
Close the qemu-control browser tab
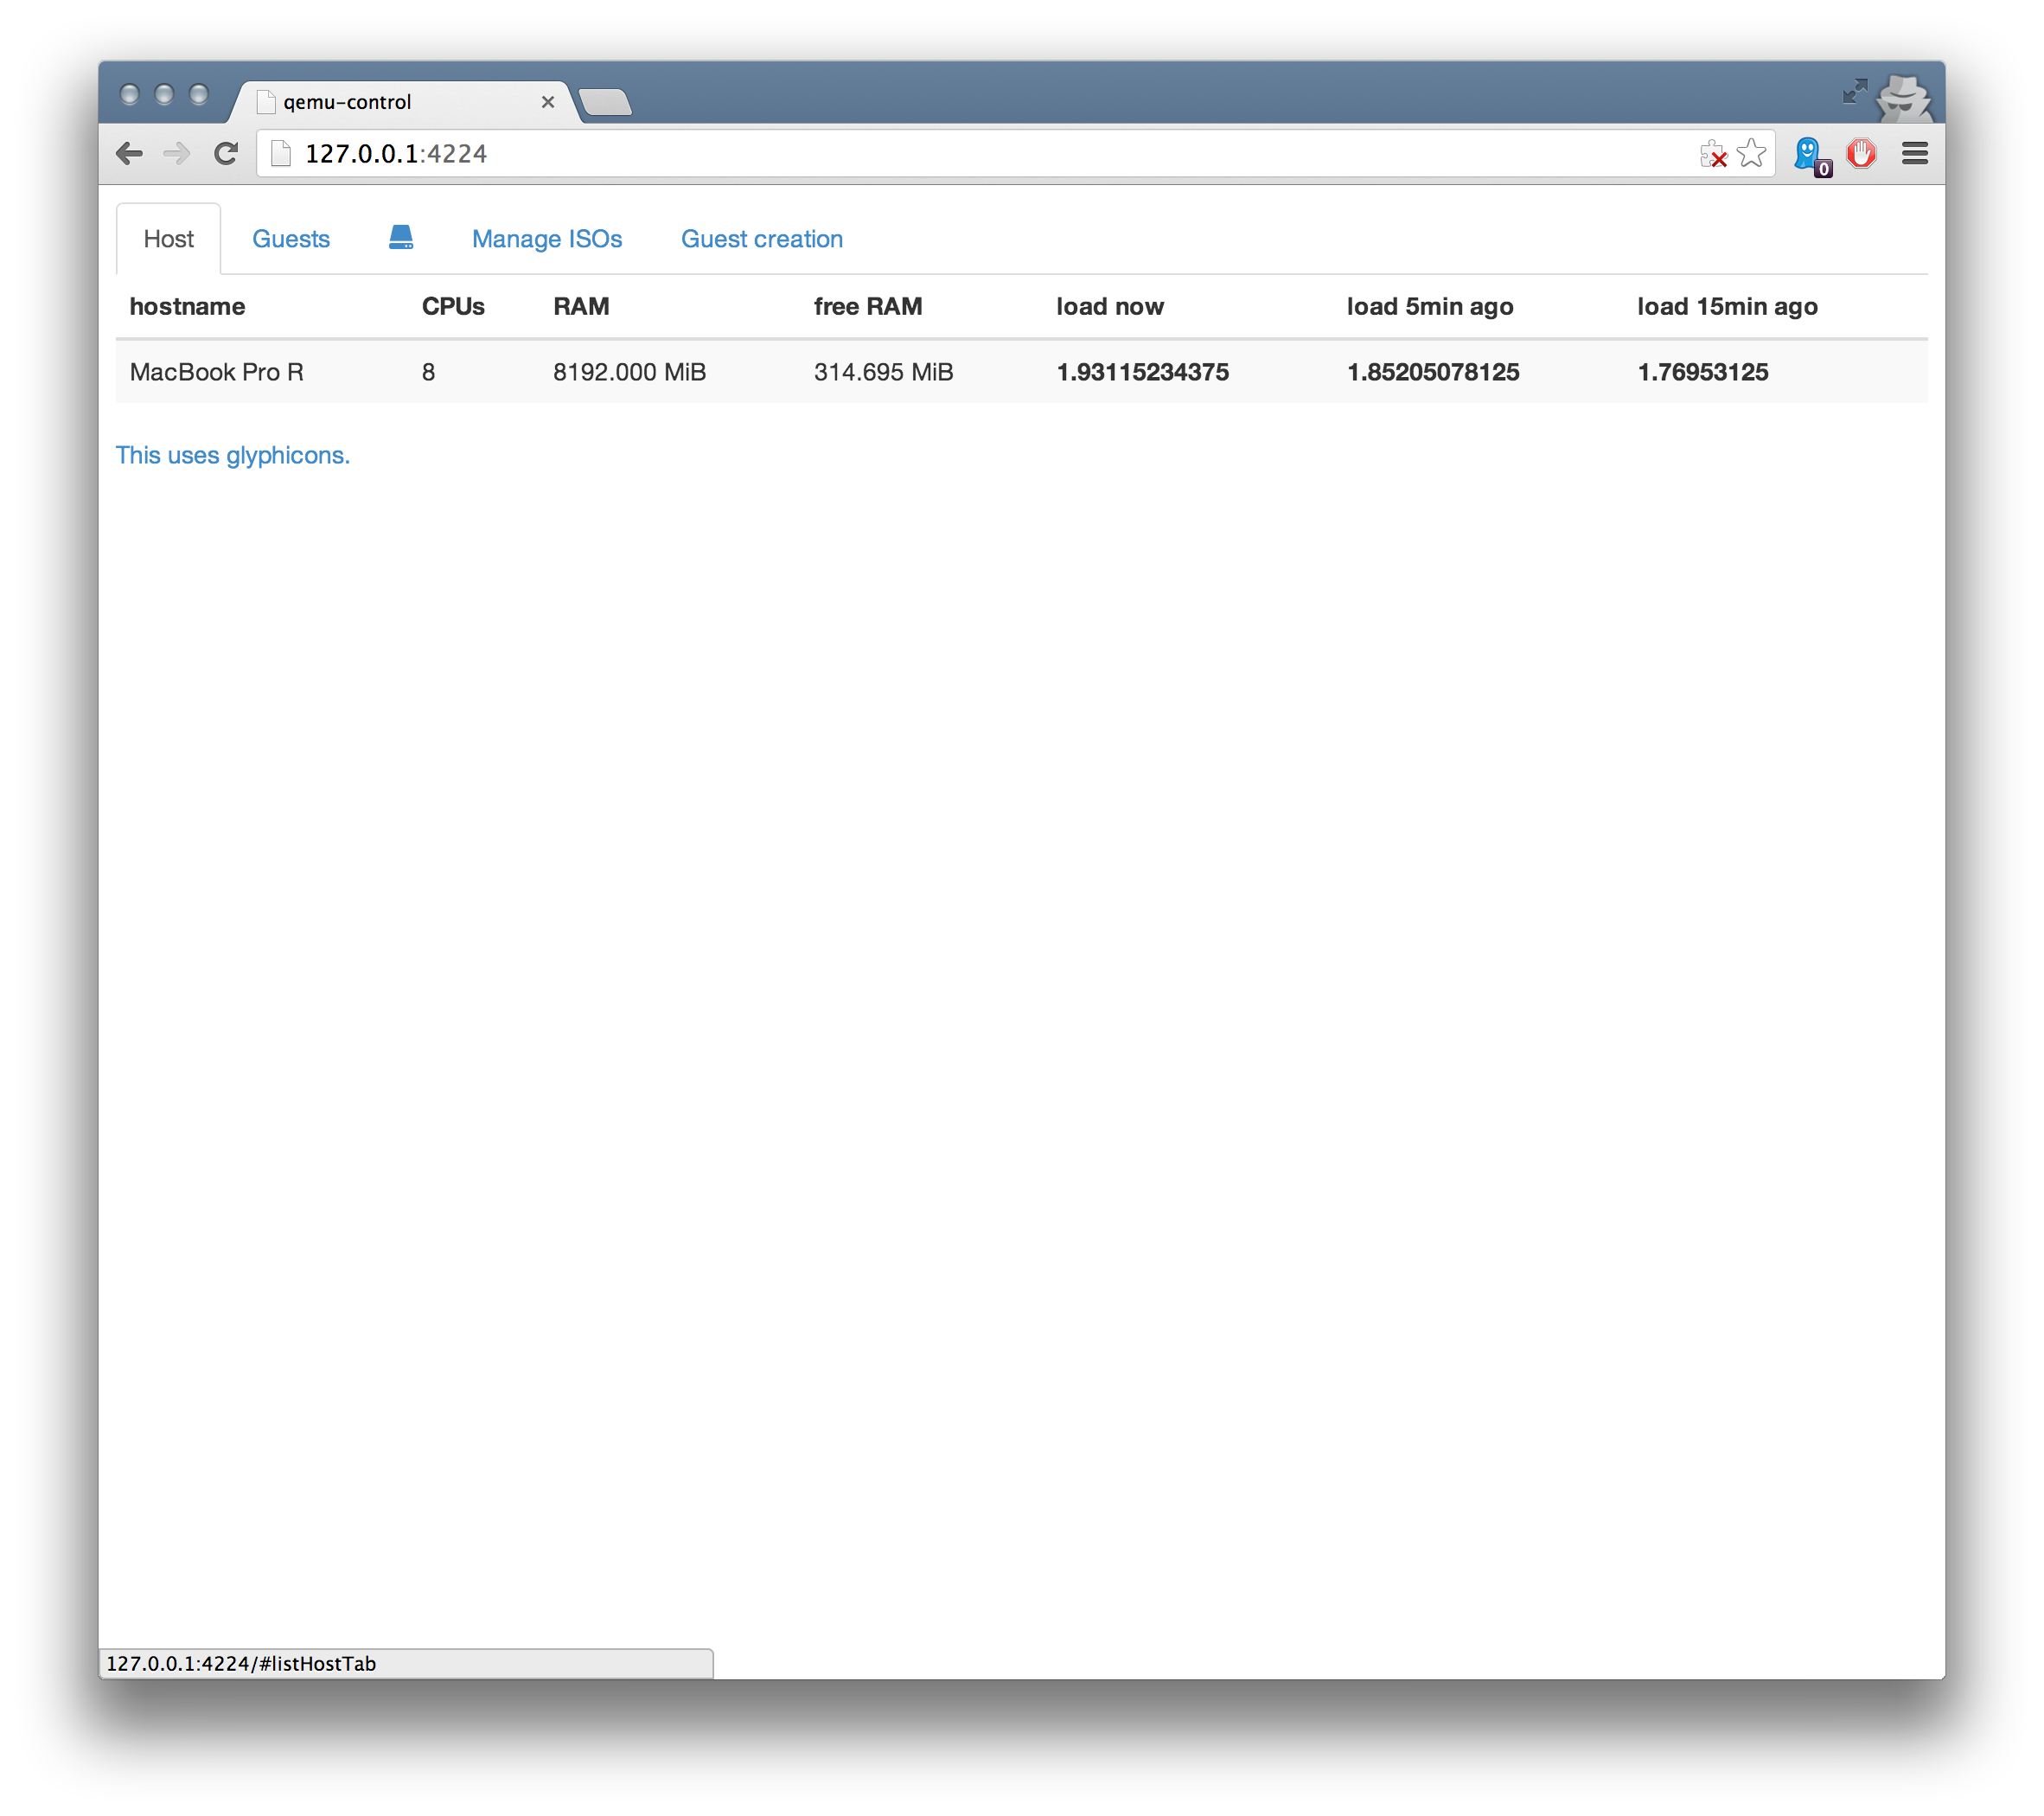(x=548, y=102)
